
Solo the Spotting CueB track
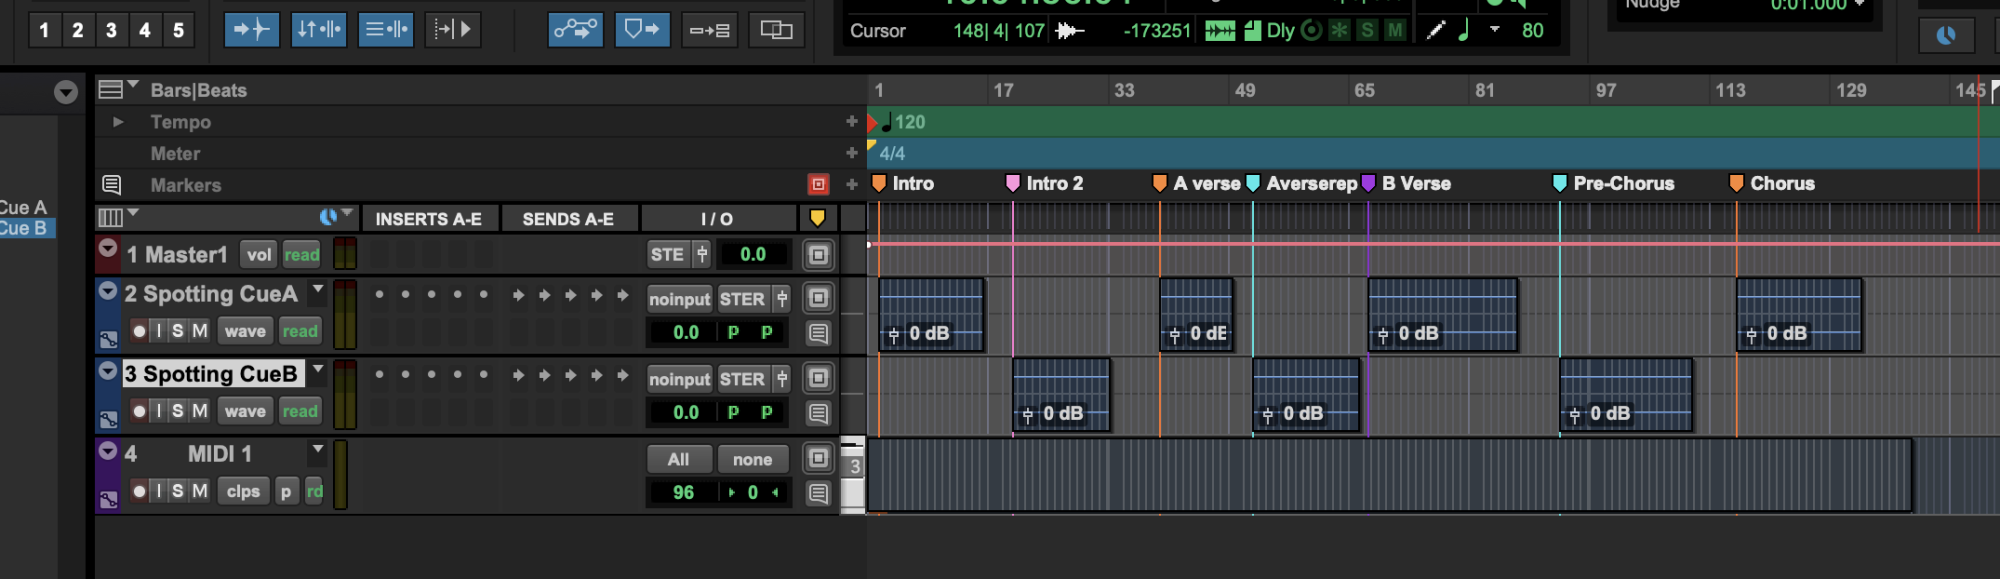tap(177, 411)
